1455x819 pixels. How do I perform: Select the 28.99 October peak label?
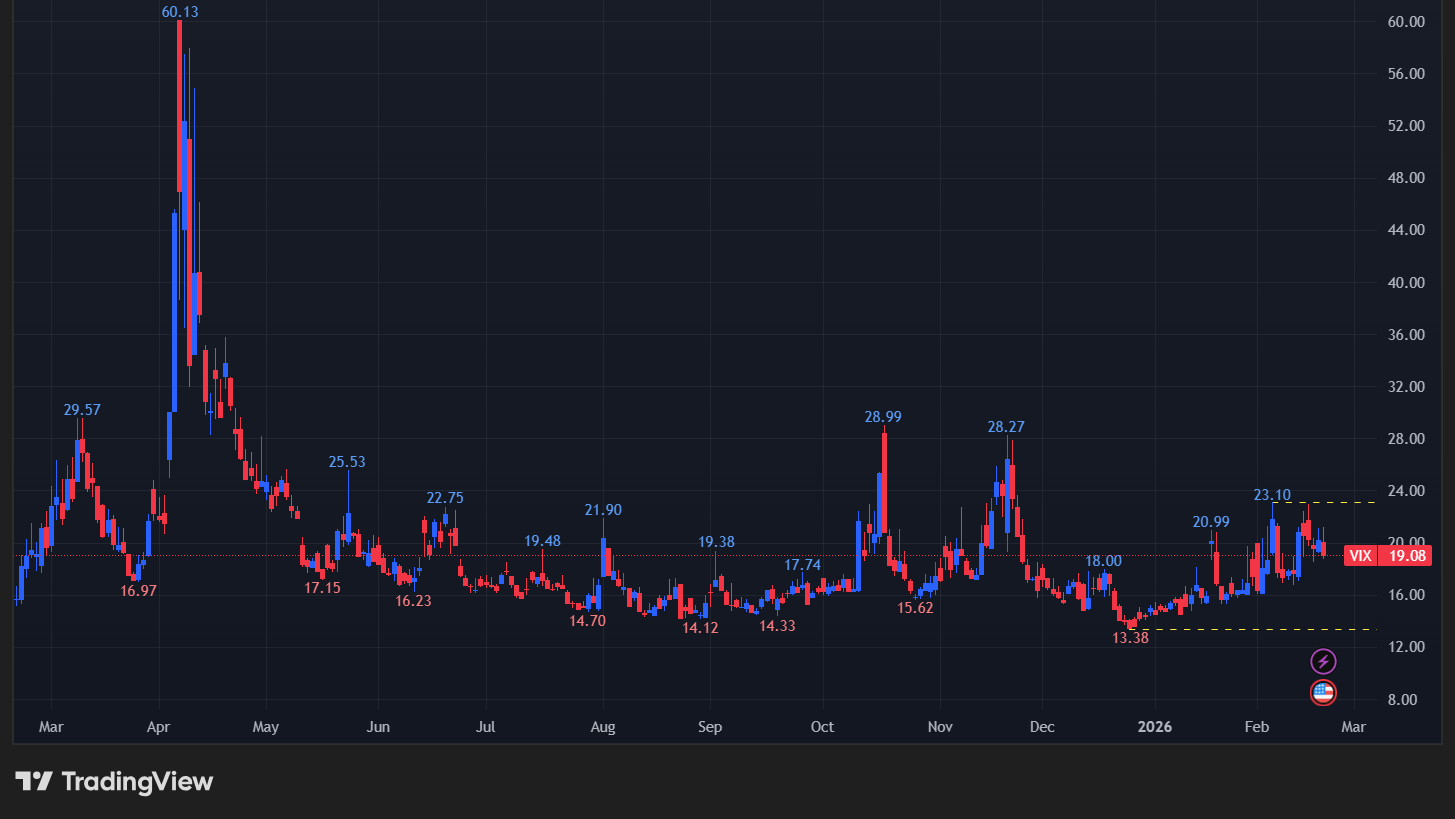[883, 417]
